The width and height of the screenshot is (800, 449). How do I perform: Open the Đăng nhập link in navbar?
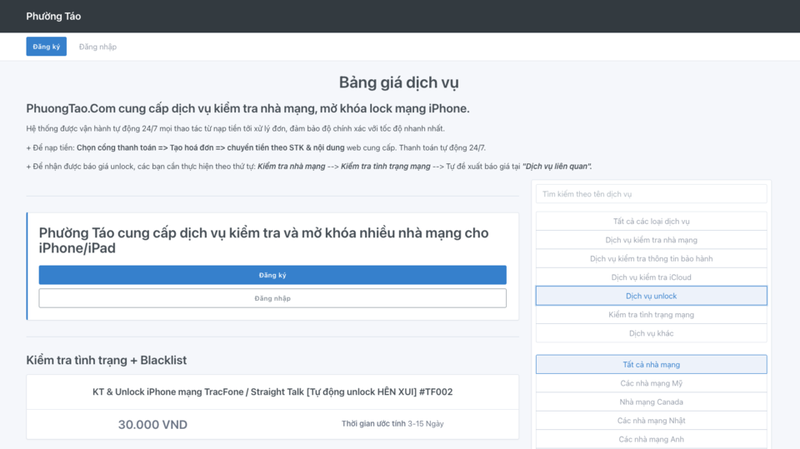pyautogui.click(x=97, y=46)
